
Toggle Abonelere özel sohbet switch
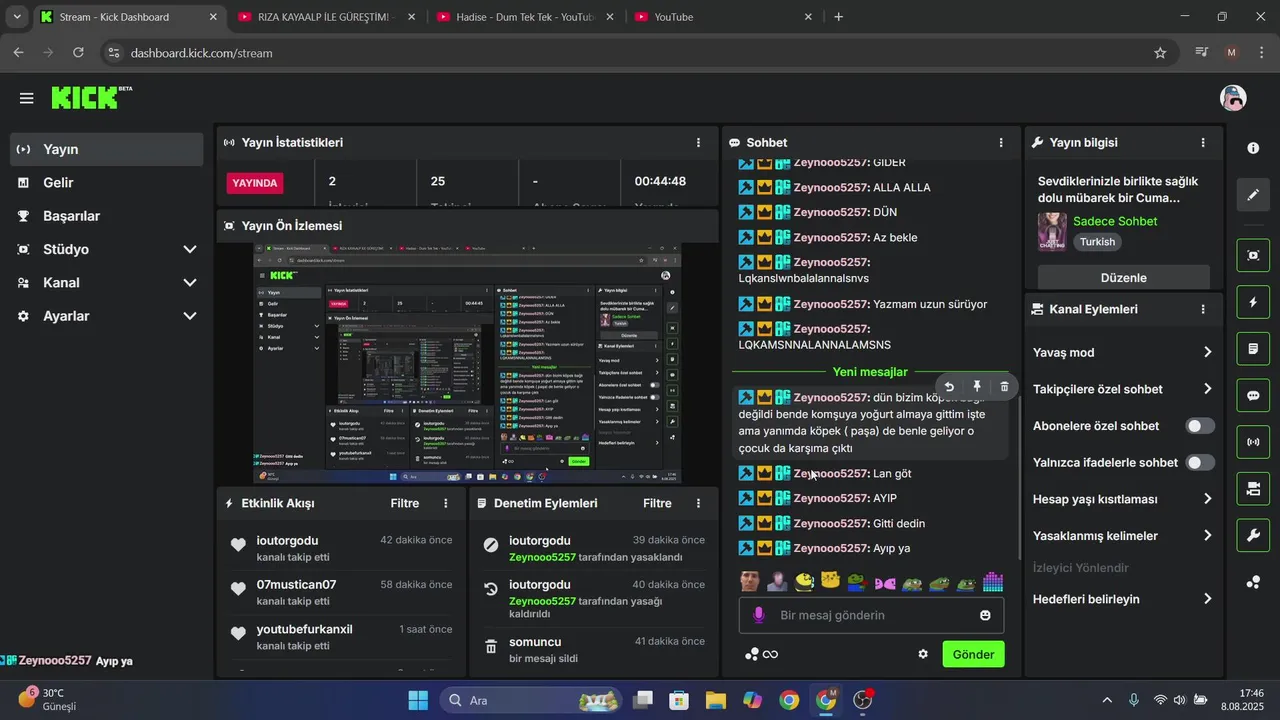[x=1200, y=426]
